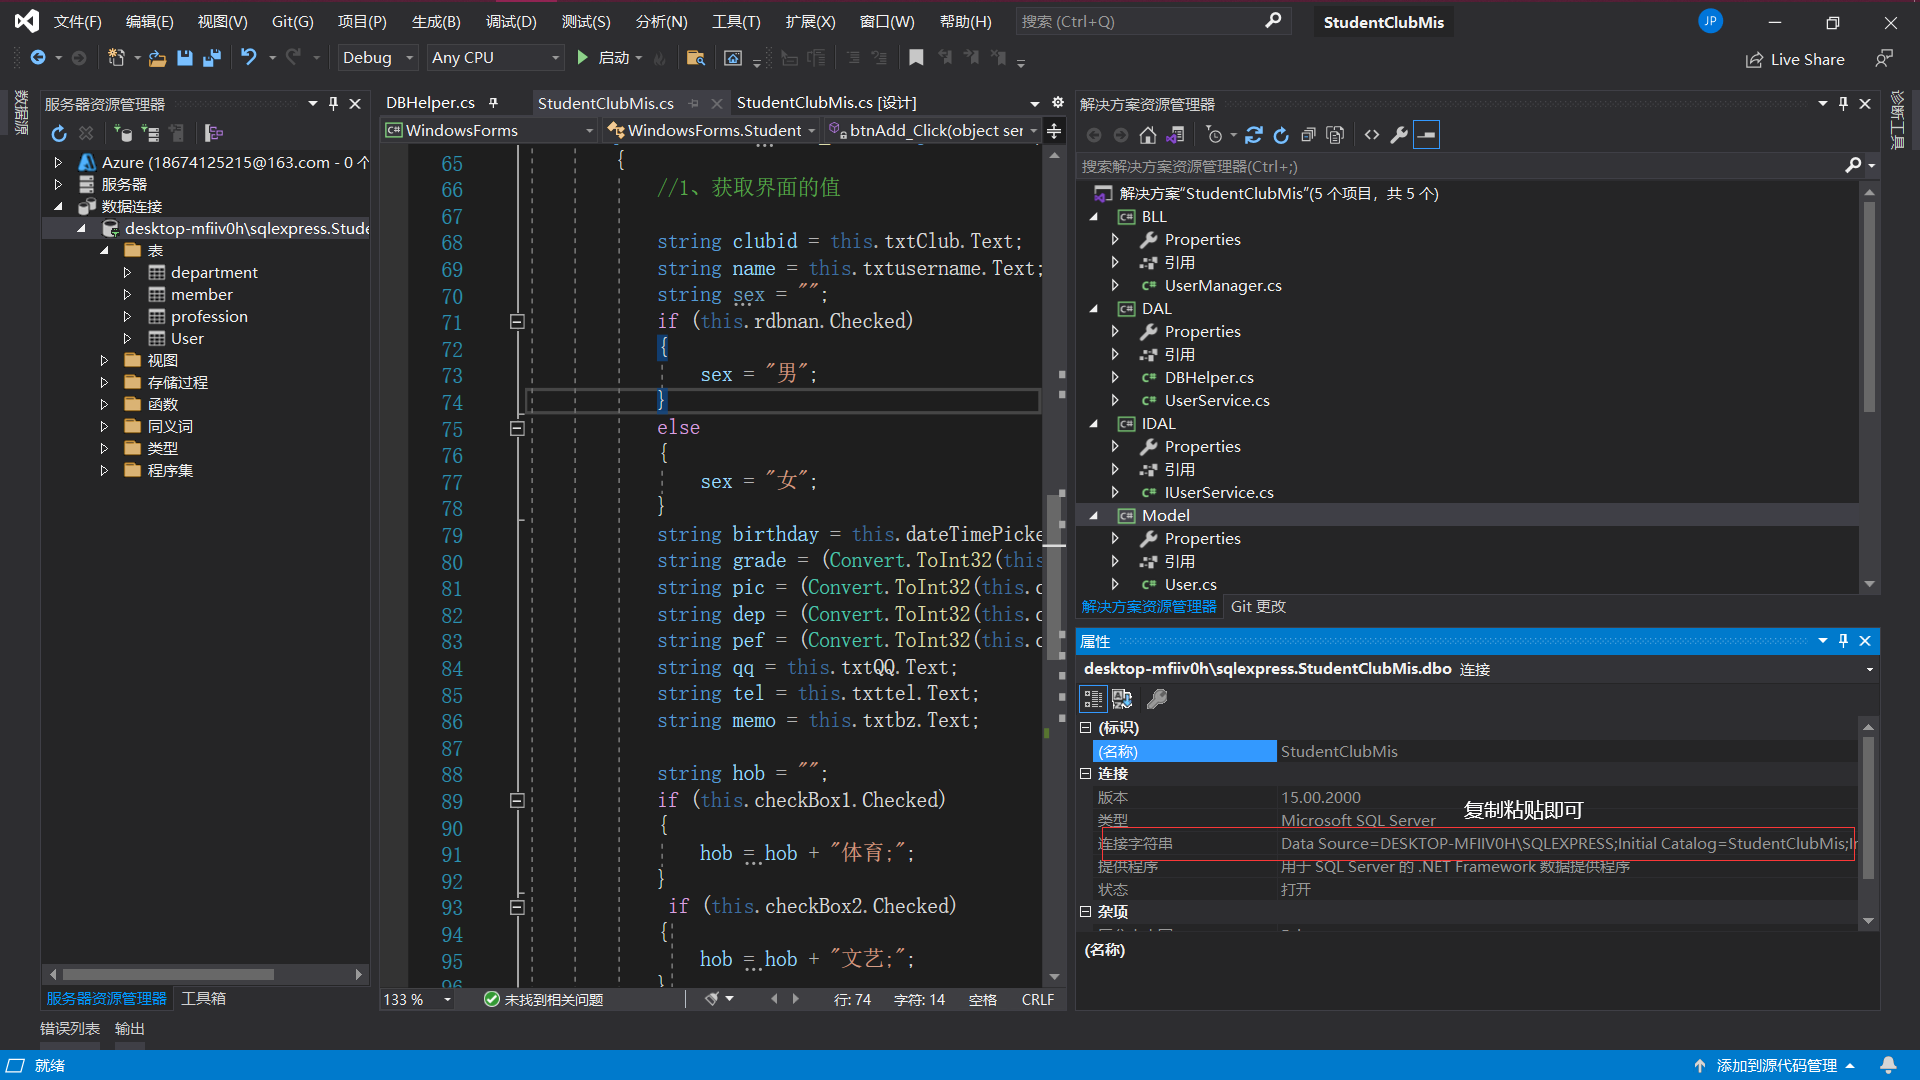The width and height of the screenshot is (1920, 1080).
Task: Click the Home icon in Solution Explorer
Action: [1148, 135]
